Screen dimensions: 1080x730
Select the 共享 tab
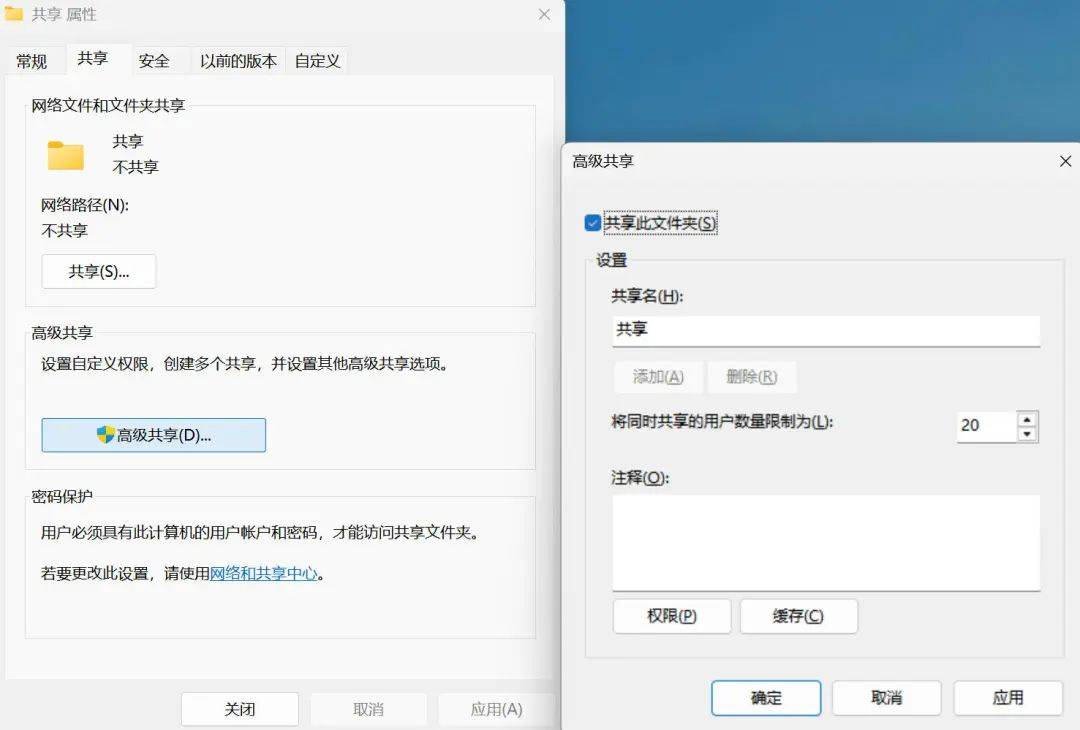click(x=93, y=59)
